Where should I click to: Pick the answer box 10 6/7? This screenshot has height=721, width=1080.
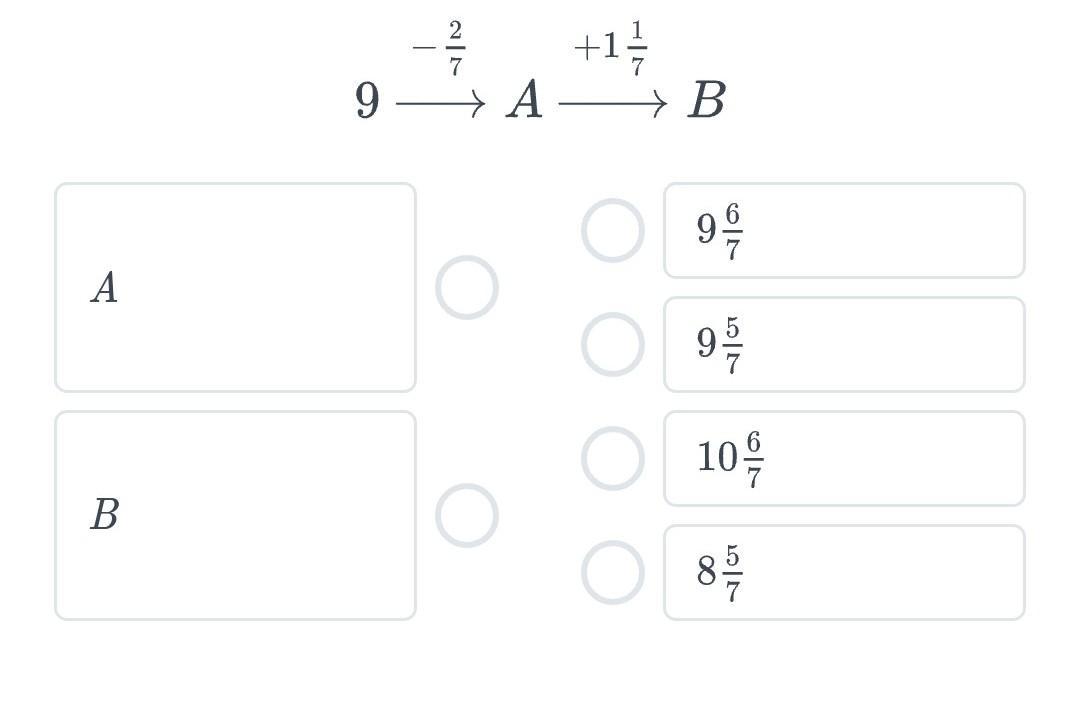[844, 459]
